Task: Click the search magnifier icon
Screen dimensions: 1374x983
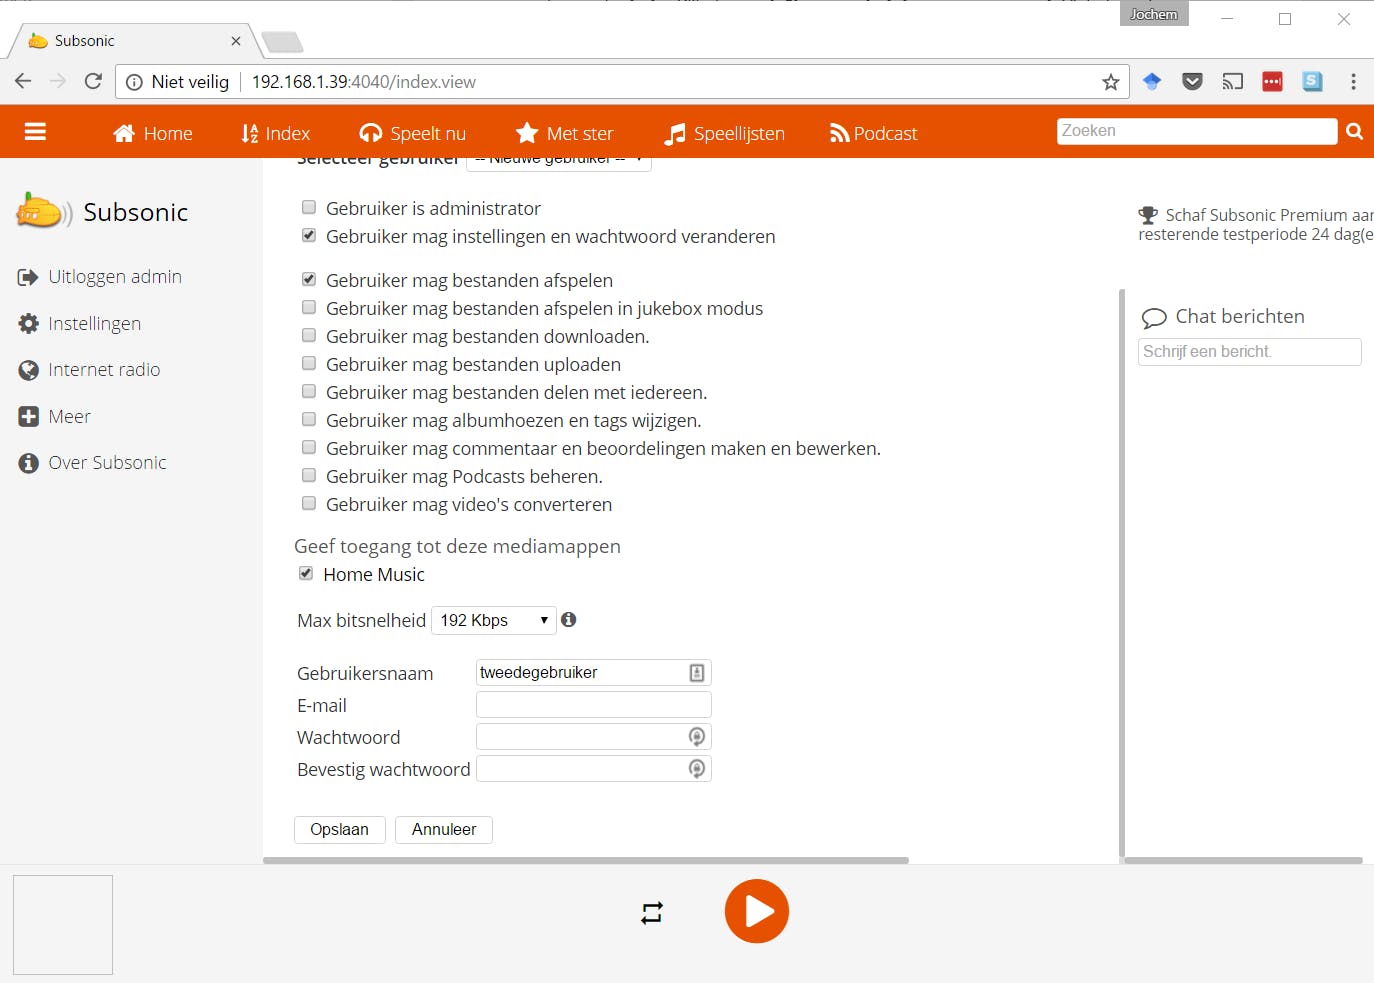Action: pos(1355,131)
